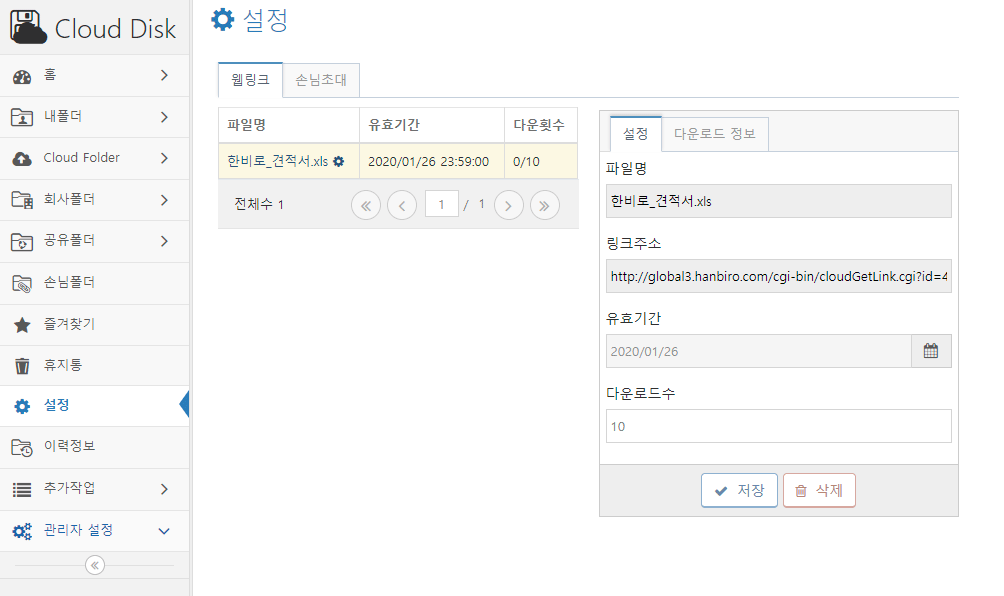Viewport: 1004px width, 596px height.
Task: Click the Cloud Disk logo icon
Action: pyautogui.click(x=28, y=28)
